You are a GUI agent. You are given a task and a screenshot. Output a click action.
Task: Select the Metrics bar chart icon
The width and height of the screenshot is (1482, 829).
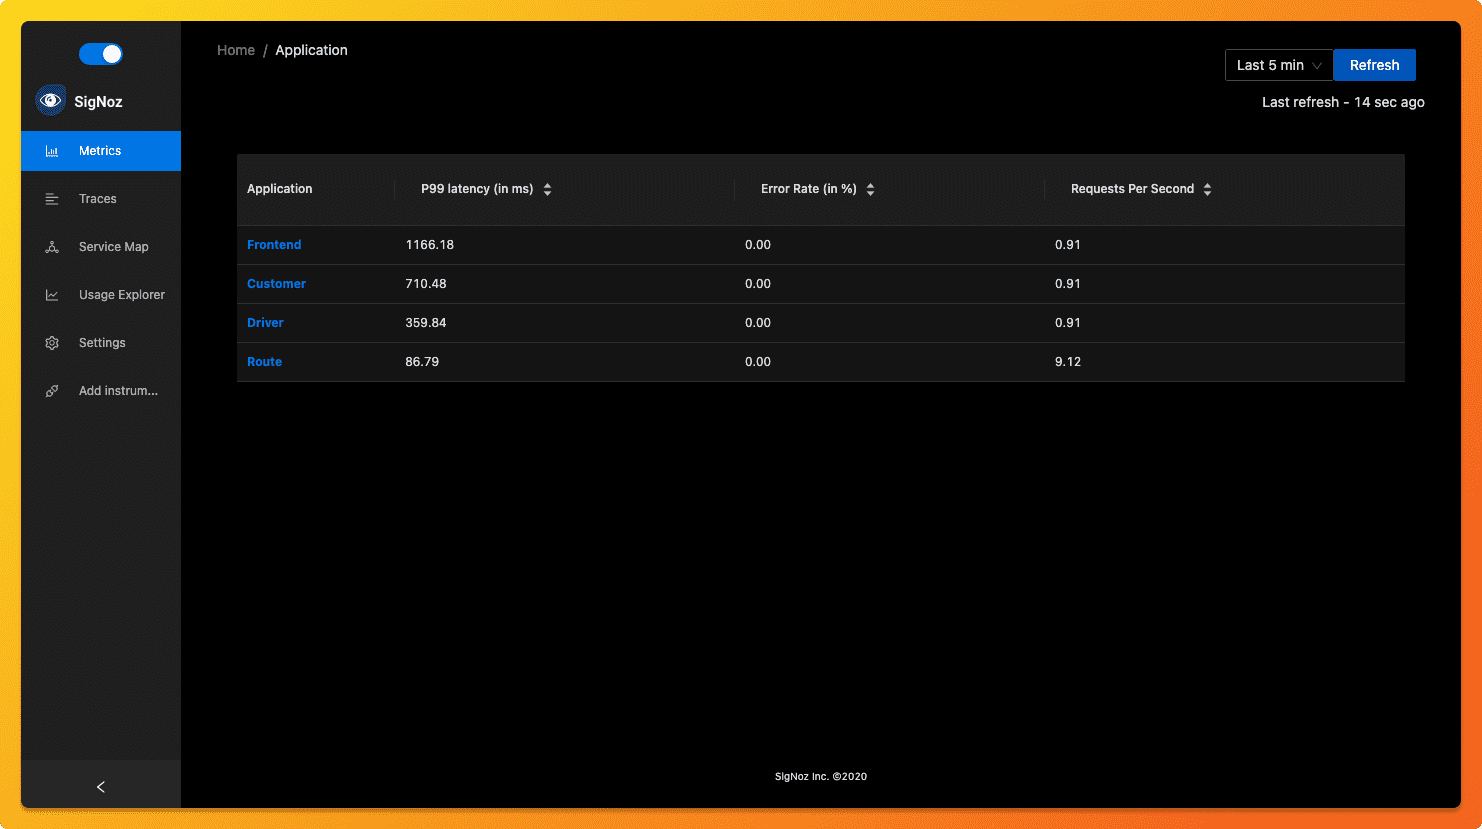[51, 151]
